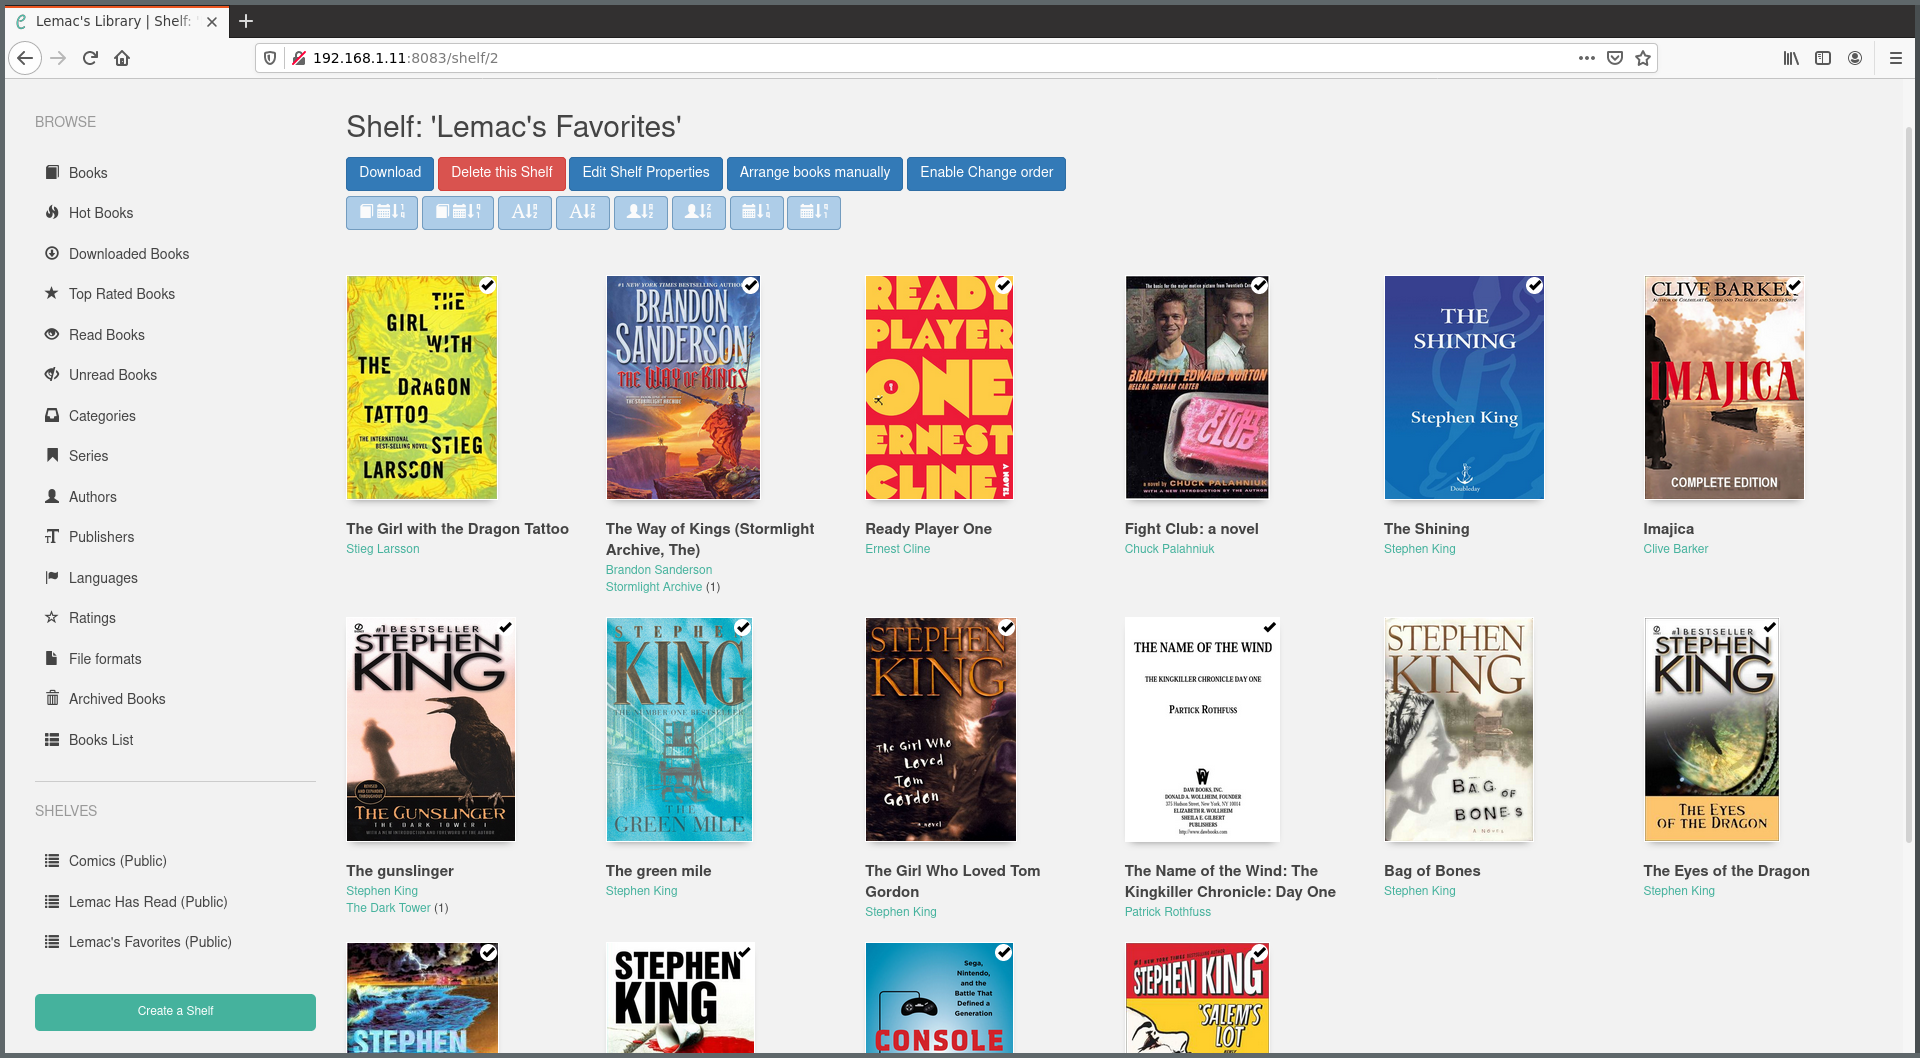Sort by author Z to A
The image size is (1920, 1058).
click(x=699, y=213)
